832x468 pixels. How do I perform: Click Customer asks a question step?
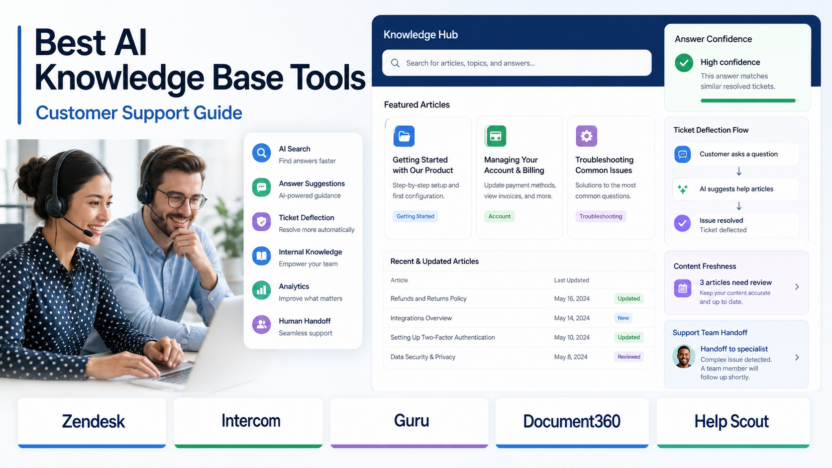[738, 154]
